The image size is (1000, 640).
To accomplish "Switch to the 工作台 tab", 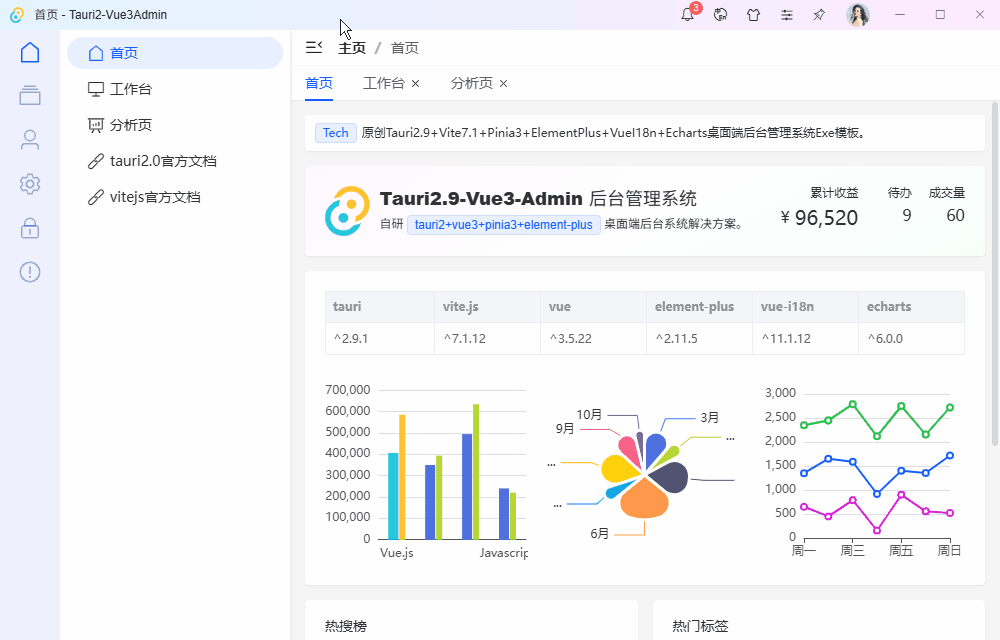I will click(x=383, y=83).
